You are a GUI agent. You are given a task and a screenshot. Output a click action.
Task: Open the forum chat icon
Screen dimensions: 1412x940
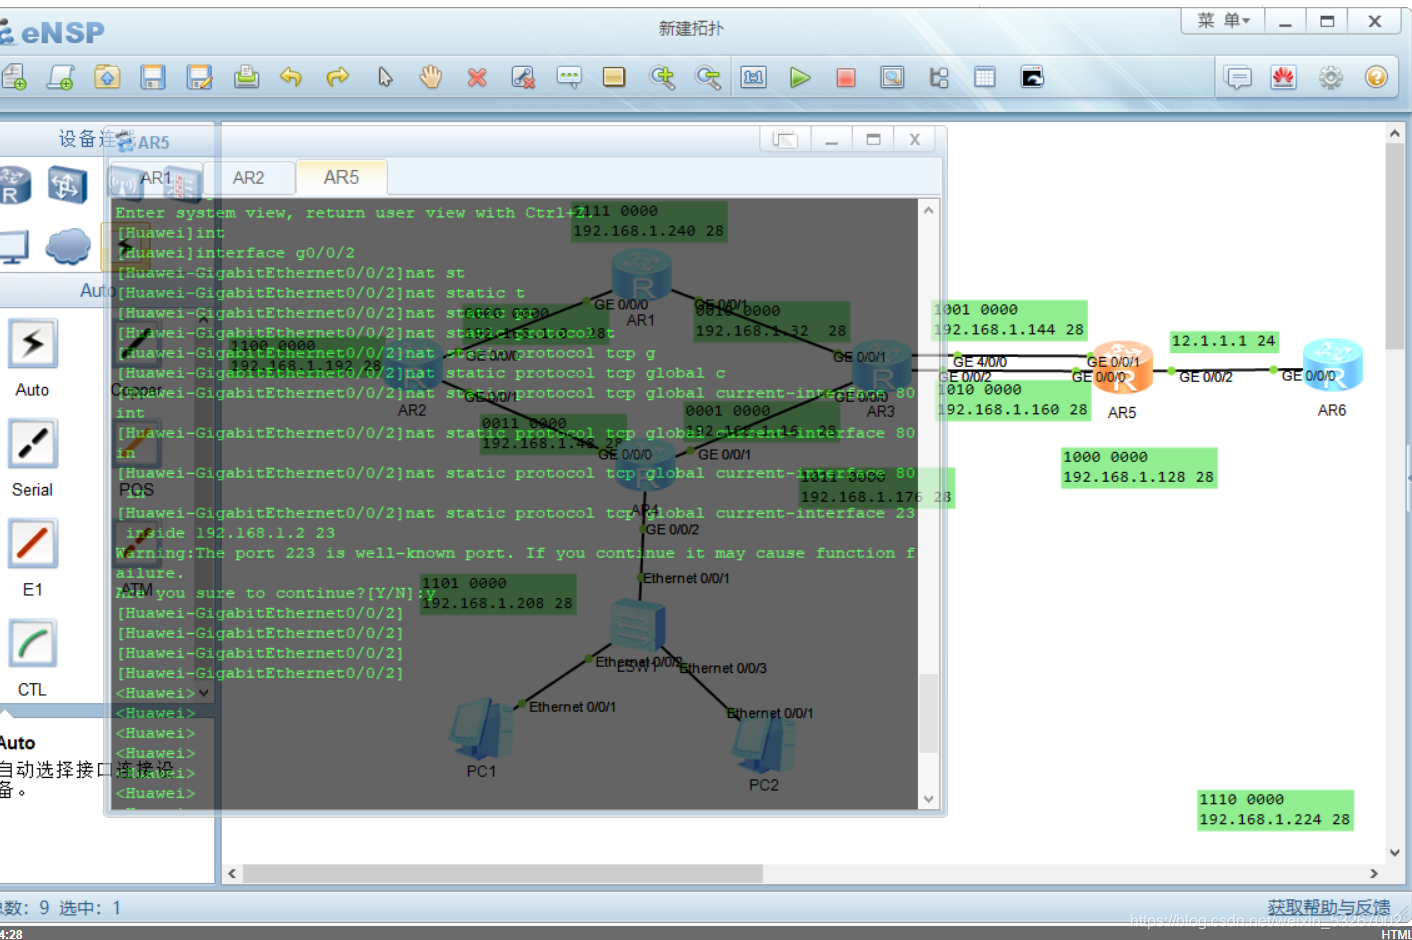(x=1238, y=77)
